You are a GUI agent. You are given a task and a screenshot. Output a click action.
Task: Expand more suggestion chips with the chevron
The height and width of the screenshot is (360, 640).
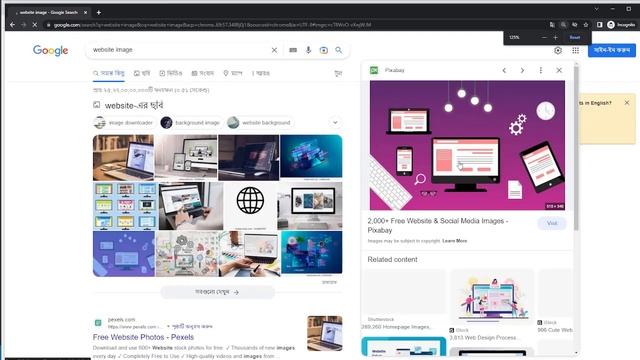tap(335, 122)
